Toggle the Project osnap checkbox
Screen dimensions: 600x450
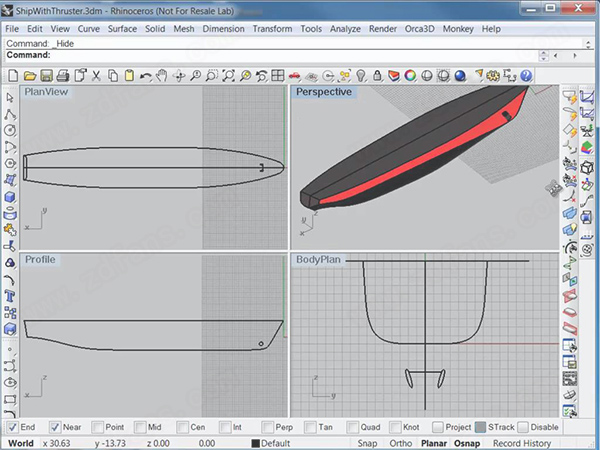click(436, 427)
